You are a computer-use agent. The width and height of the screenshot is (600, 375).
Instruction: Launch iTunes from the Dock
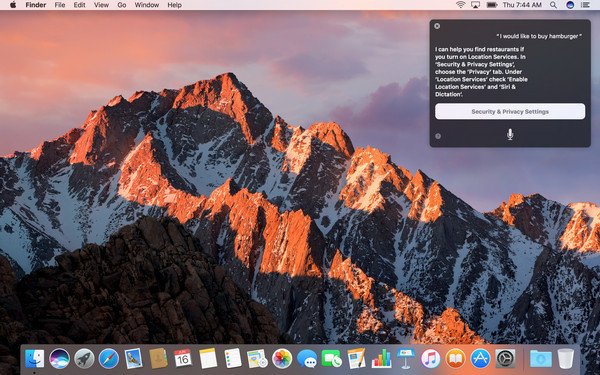pos(430,359)
